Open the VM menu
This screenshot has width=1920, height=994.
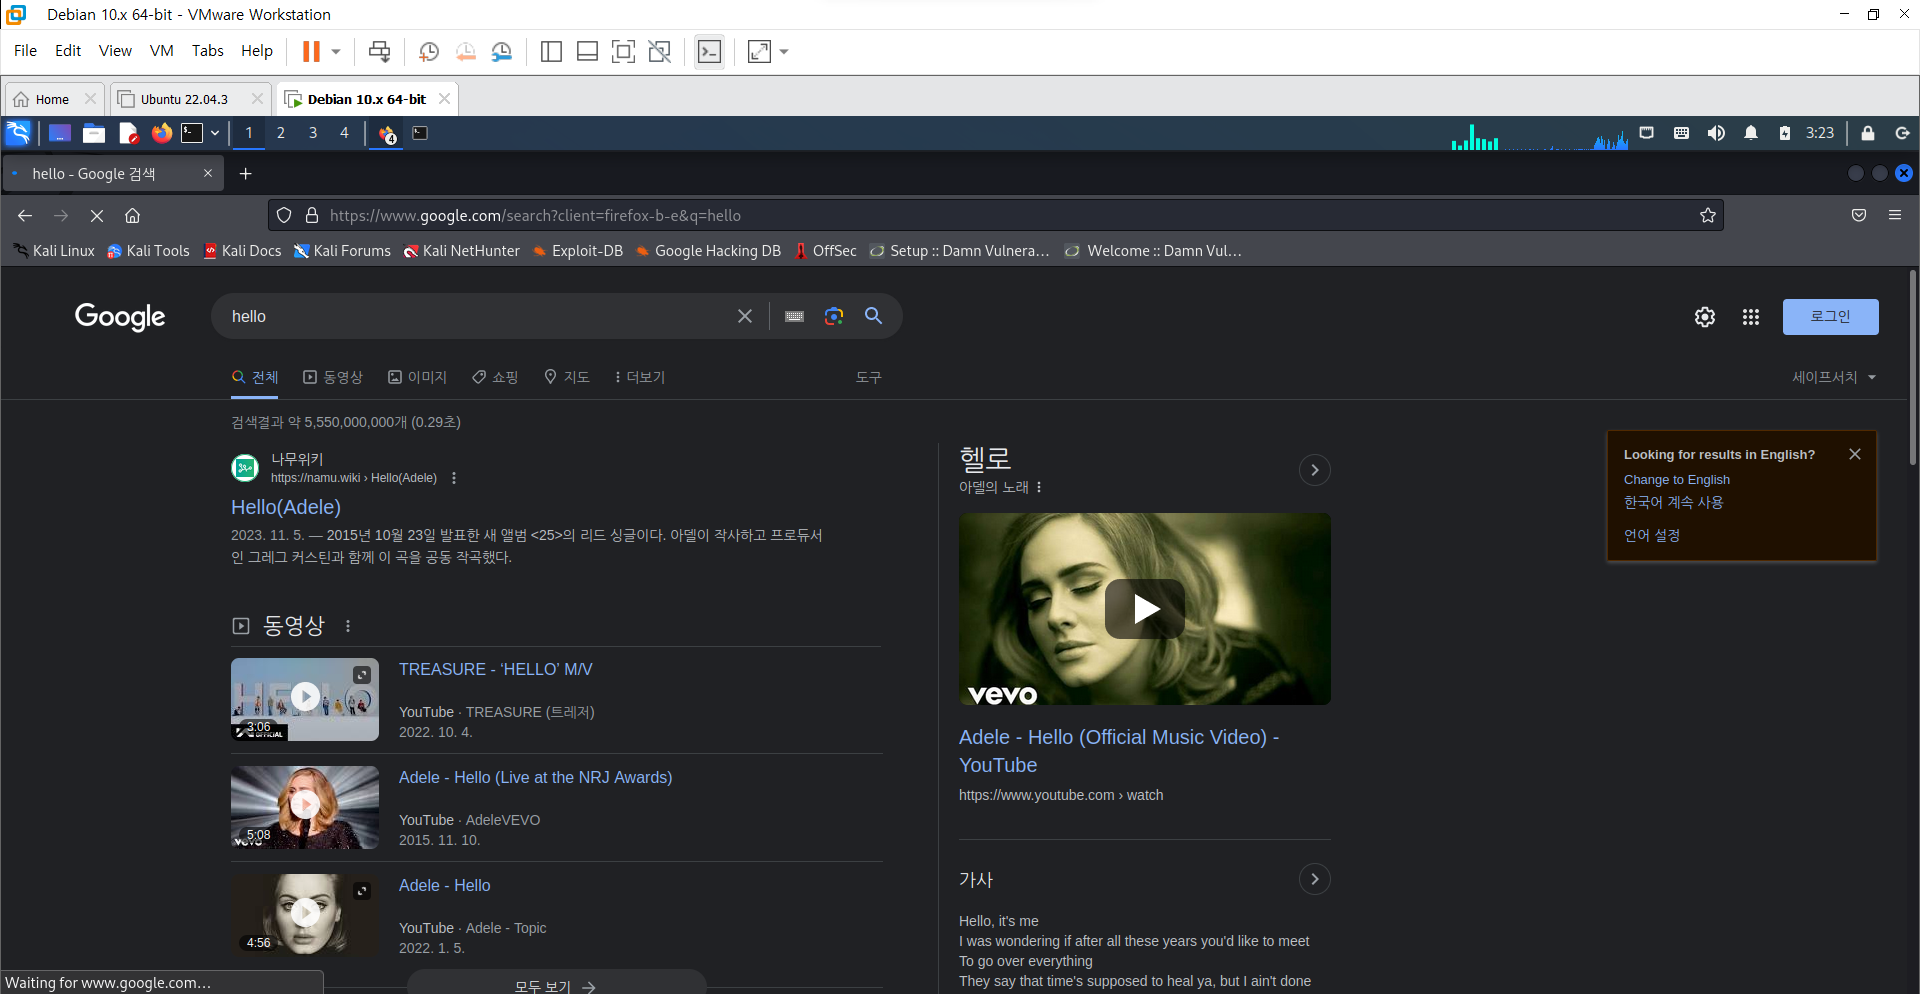coord(161,50)
